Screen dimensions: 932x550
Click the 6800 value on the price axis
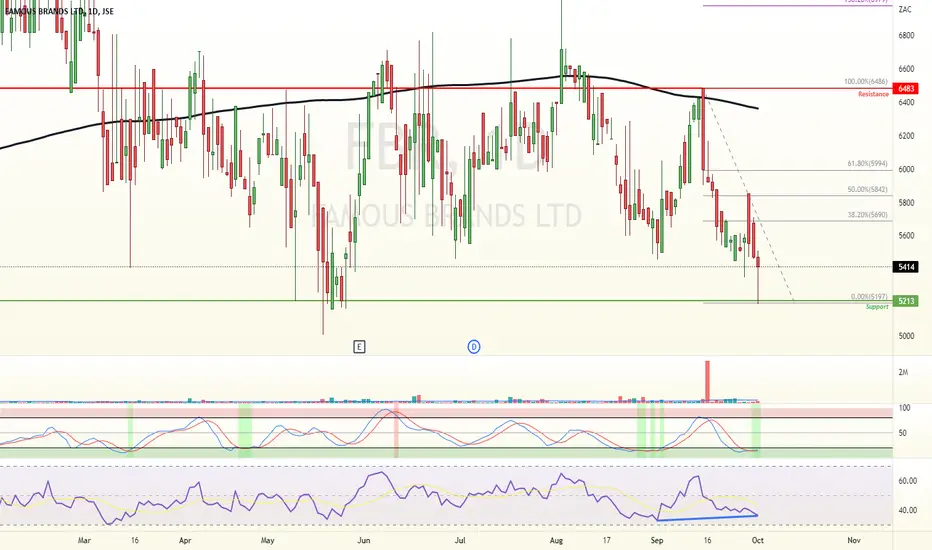[906, 36]
